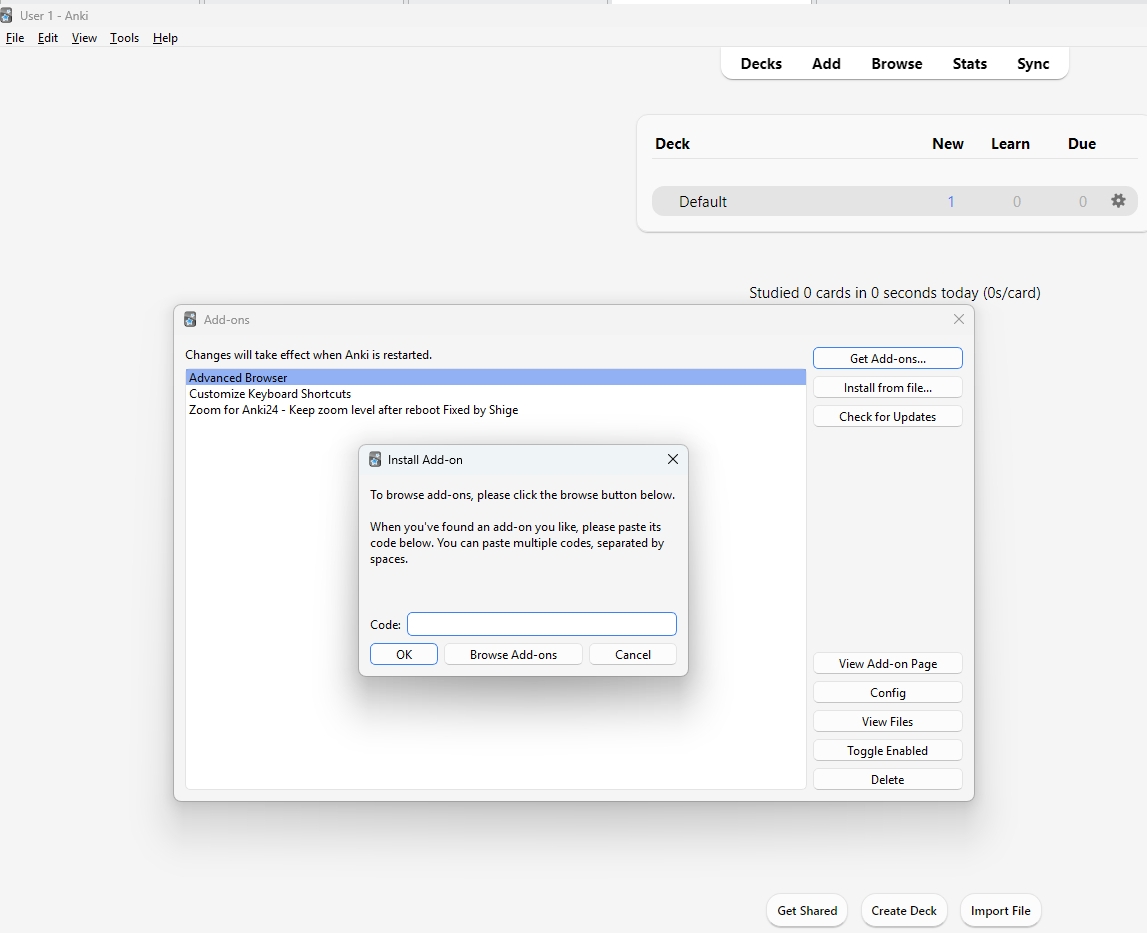The height and width of the screenshot is (933, 1147).
Task: Click the New count for Default deck
Action: (x=951, y=201)
